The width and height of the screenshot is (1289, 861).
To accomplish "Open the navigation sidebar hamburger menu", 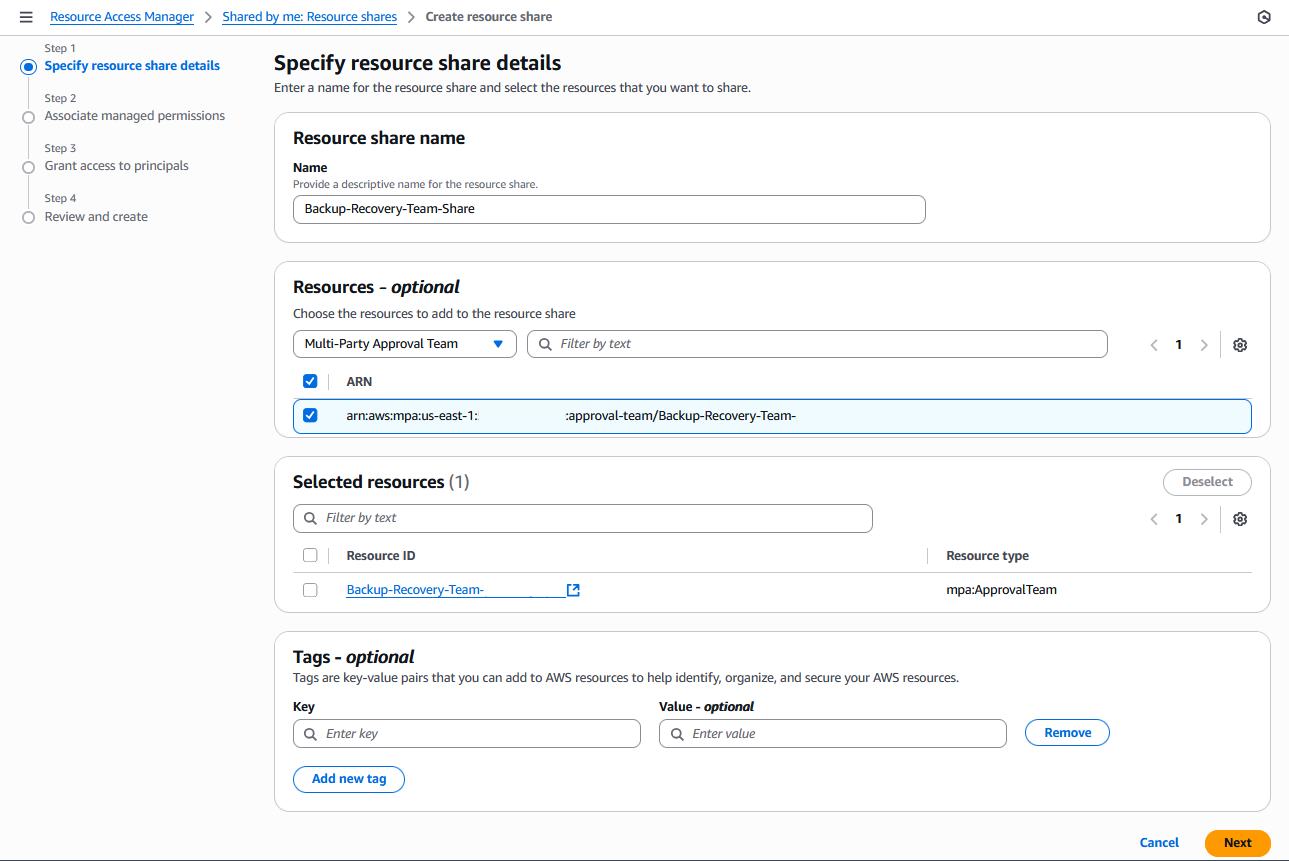I will click(x=27, y=16).
